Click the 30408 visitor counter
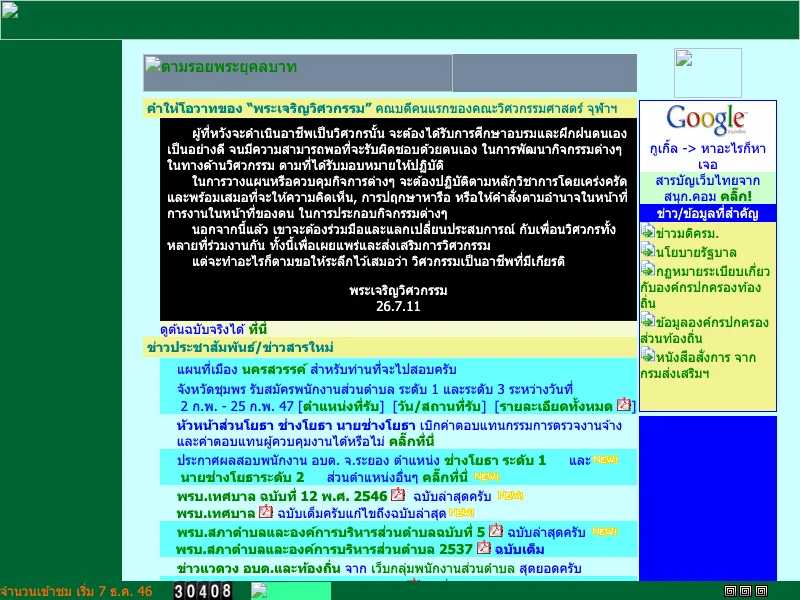Image resolution: width=800 pixels, height=600 pixels. (x=203, y=591)
